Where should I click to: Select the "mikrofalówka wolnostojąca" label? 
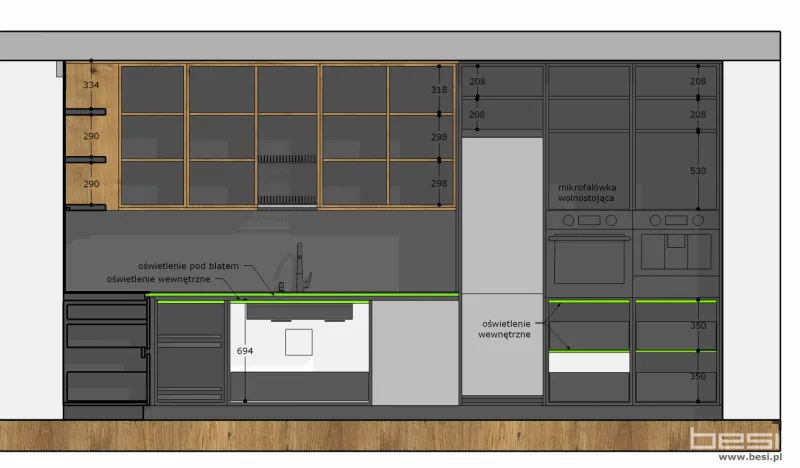coord(587,192)
